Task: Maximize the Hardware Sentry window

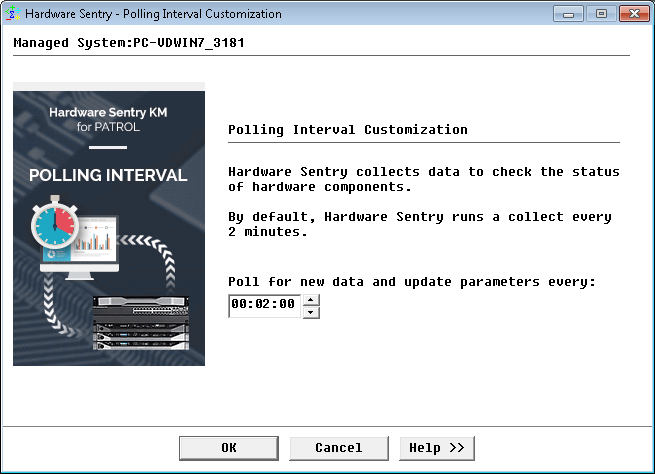Action: tap(601, 14)
